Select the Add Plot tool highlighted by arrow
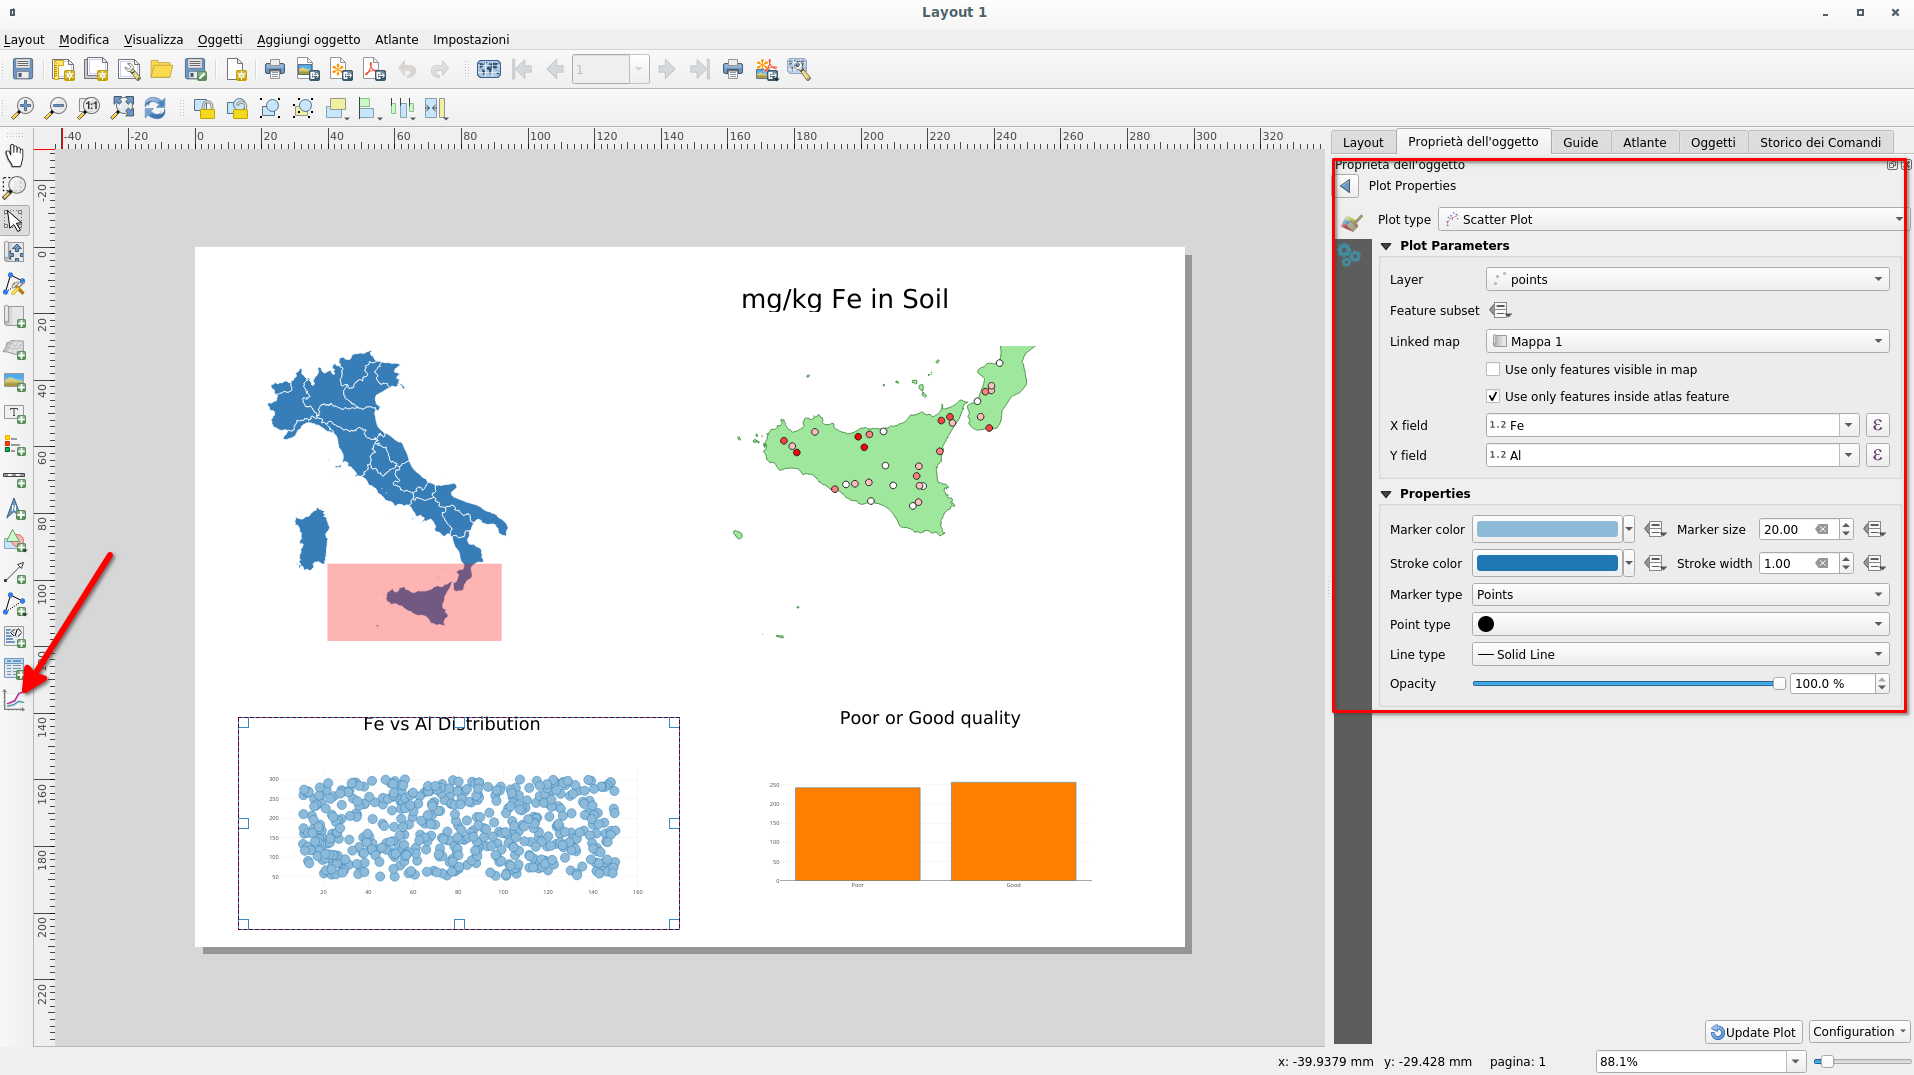Image resolution: width=1914 pixels, height=1075 pixels. pyautogui.click(x=15, y=699)
